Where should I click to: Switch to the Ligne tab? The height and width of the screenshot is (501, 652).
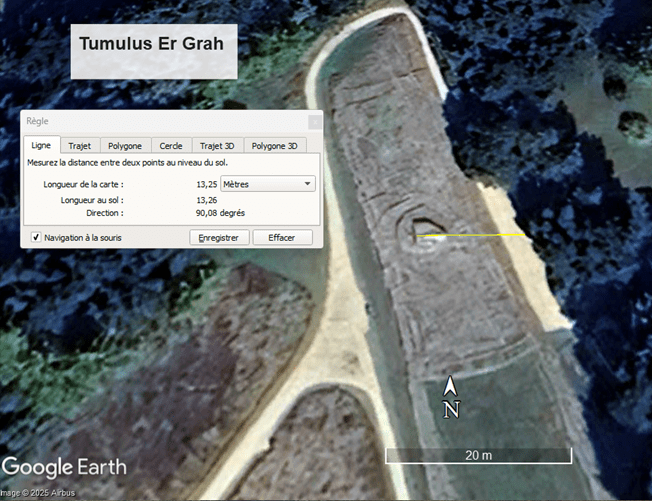pyautogui.click(x=42, y=146)
